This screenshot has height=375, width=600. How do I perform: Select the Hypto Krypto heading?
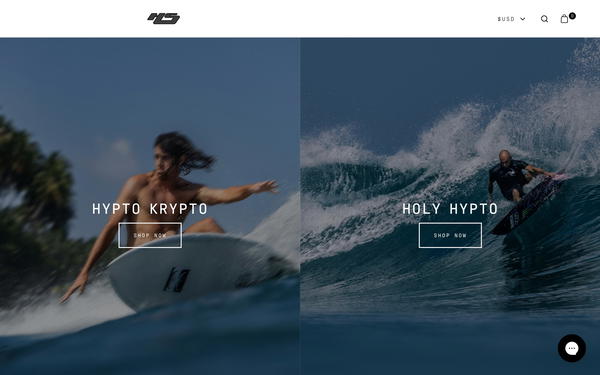coord(150,209)
